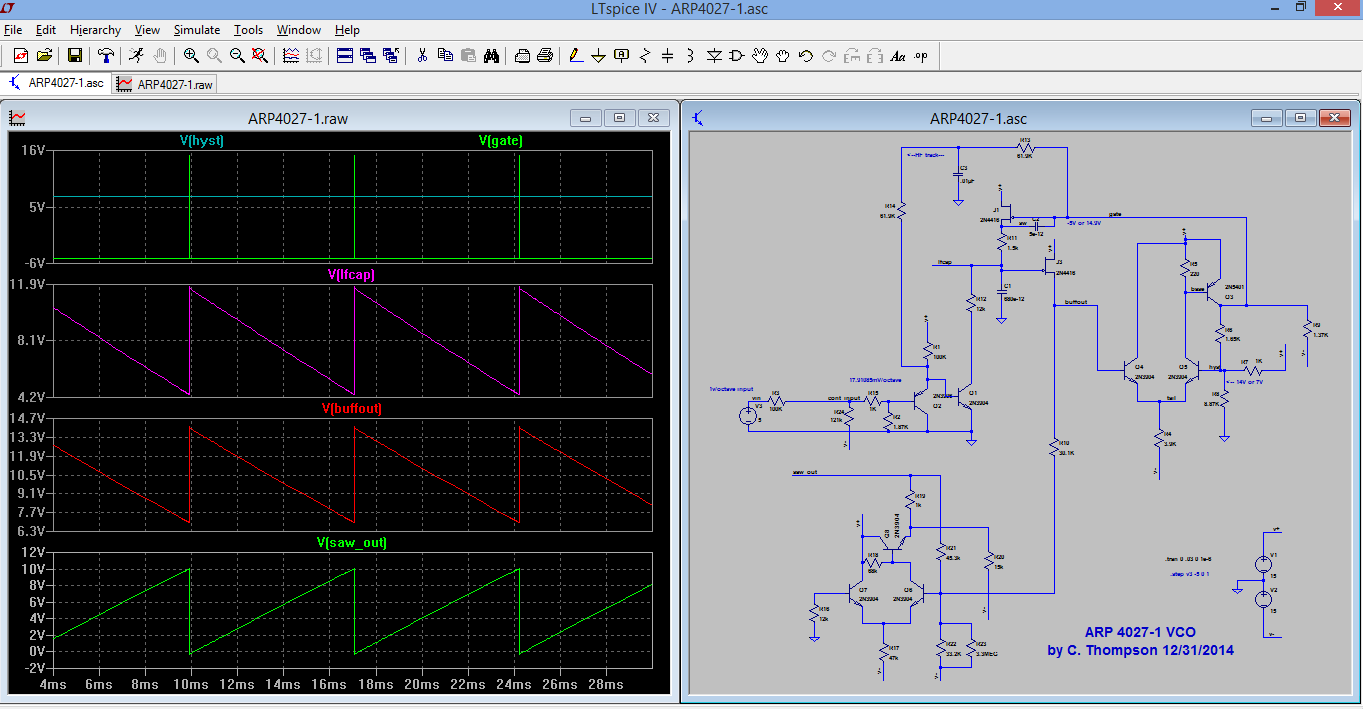
Task: Open the Simulate menu
Action: [196, 30]
